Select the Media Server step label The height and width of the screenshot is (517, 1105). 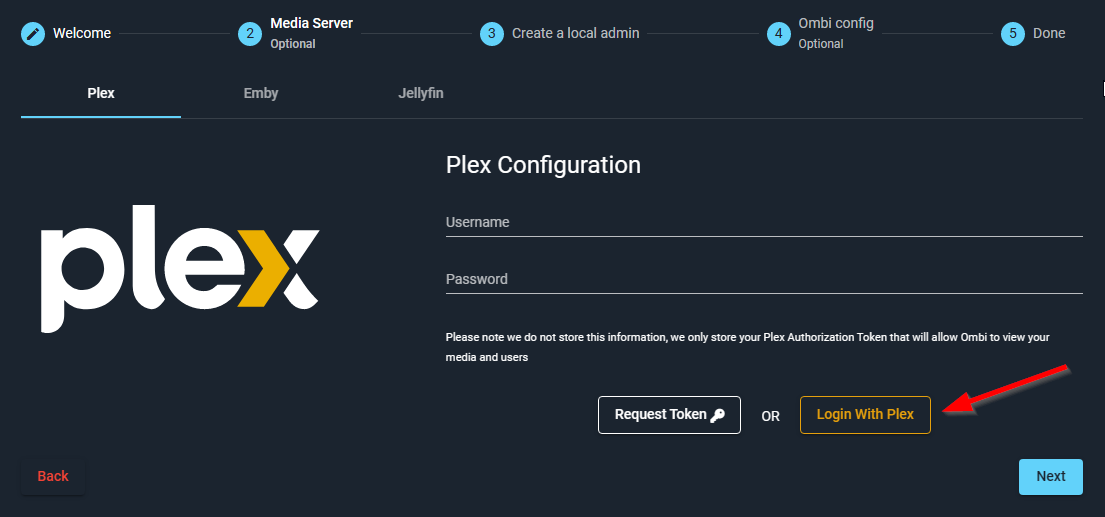[x=311, y=24]
